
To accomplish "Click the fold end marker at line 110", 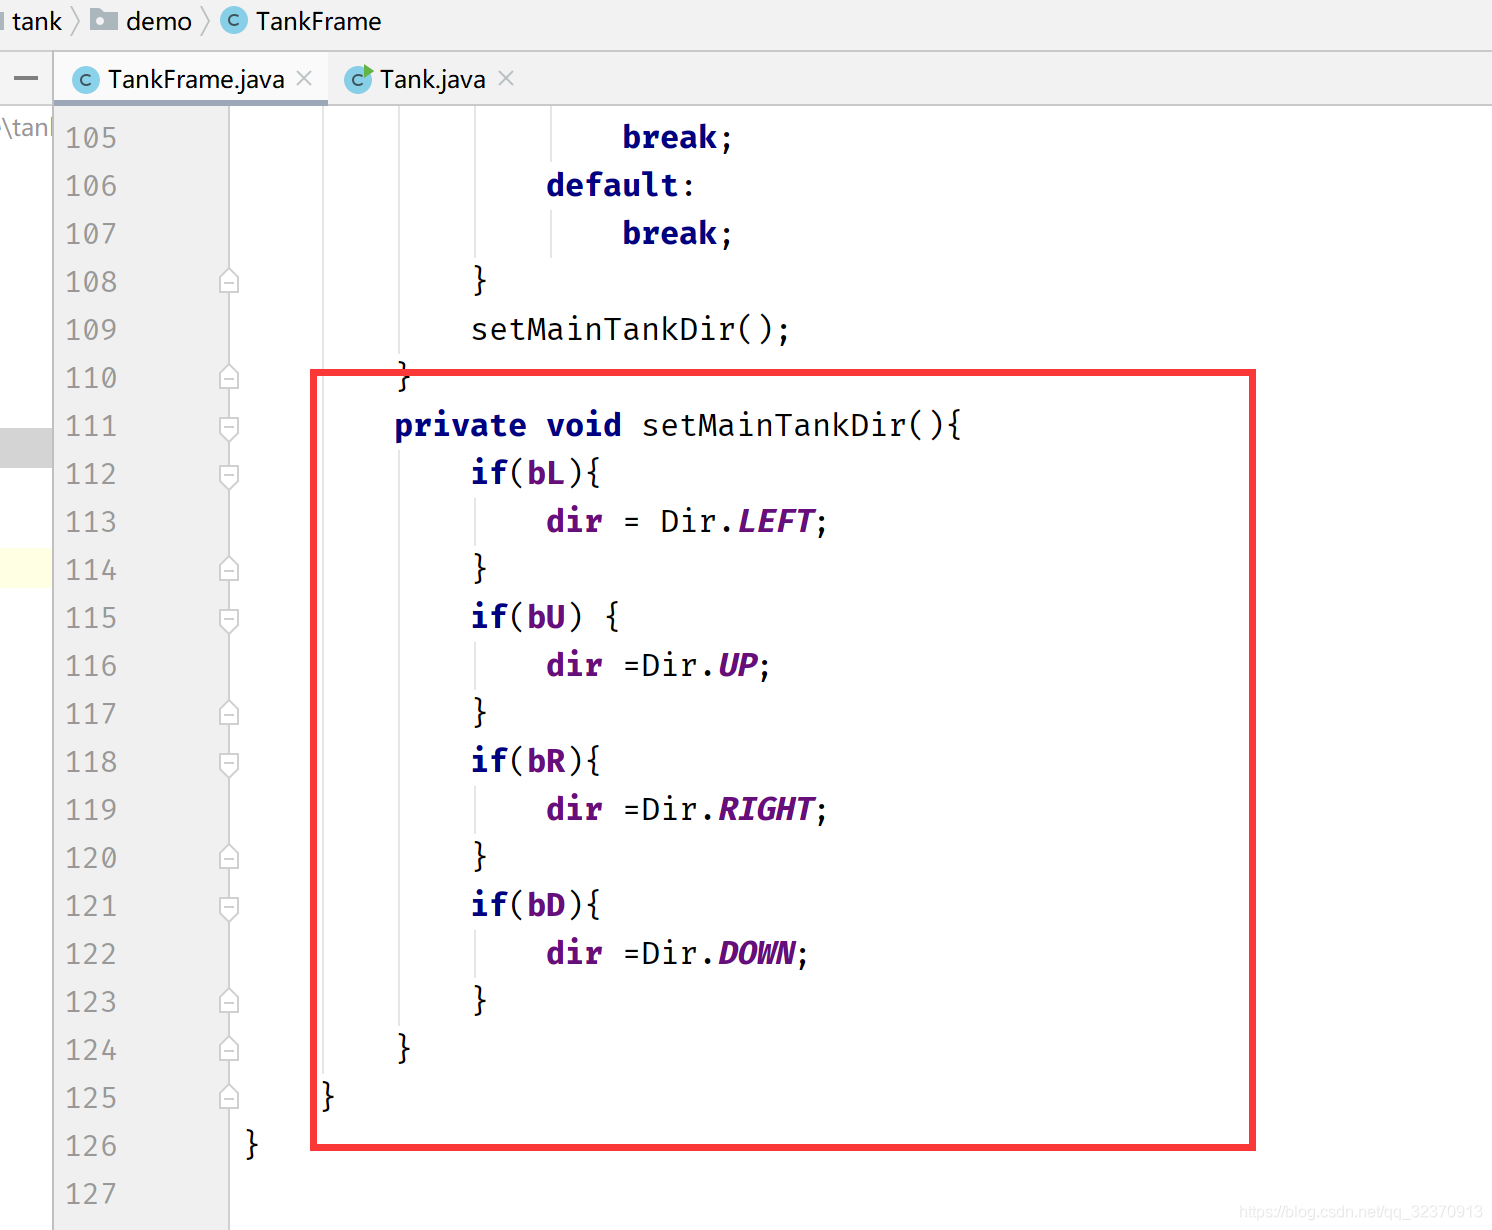I will click(x=229, y=376).
